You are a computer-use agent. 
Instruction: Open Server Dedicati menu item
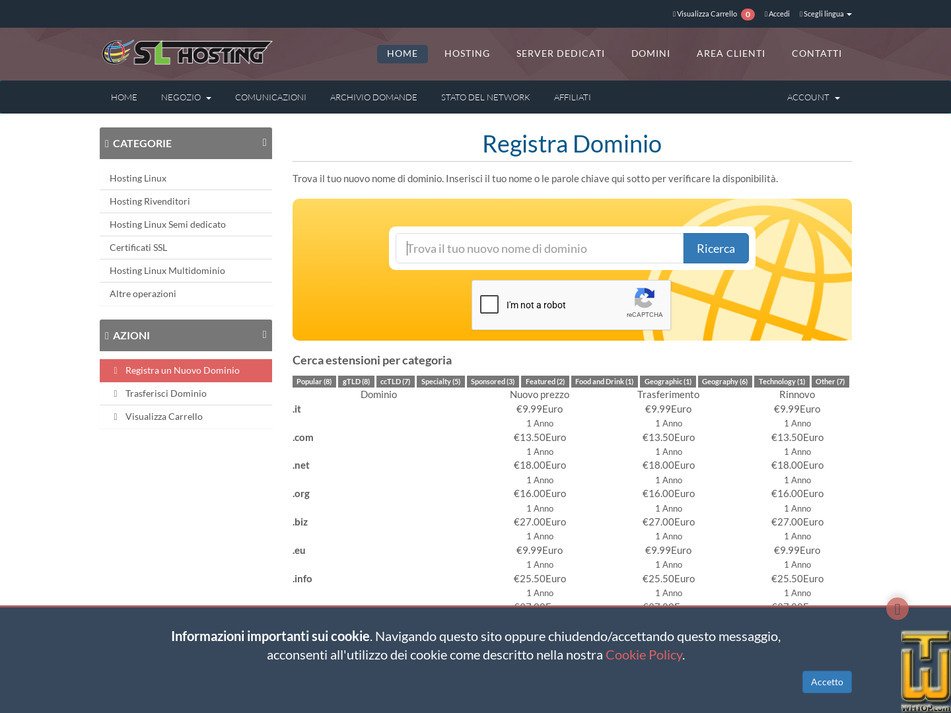(560, 53)
